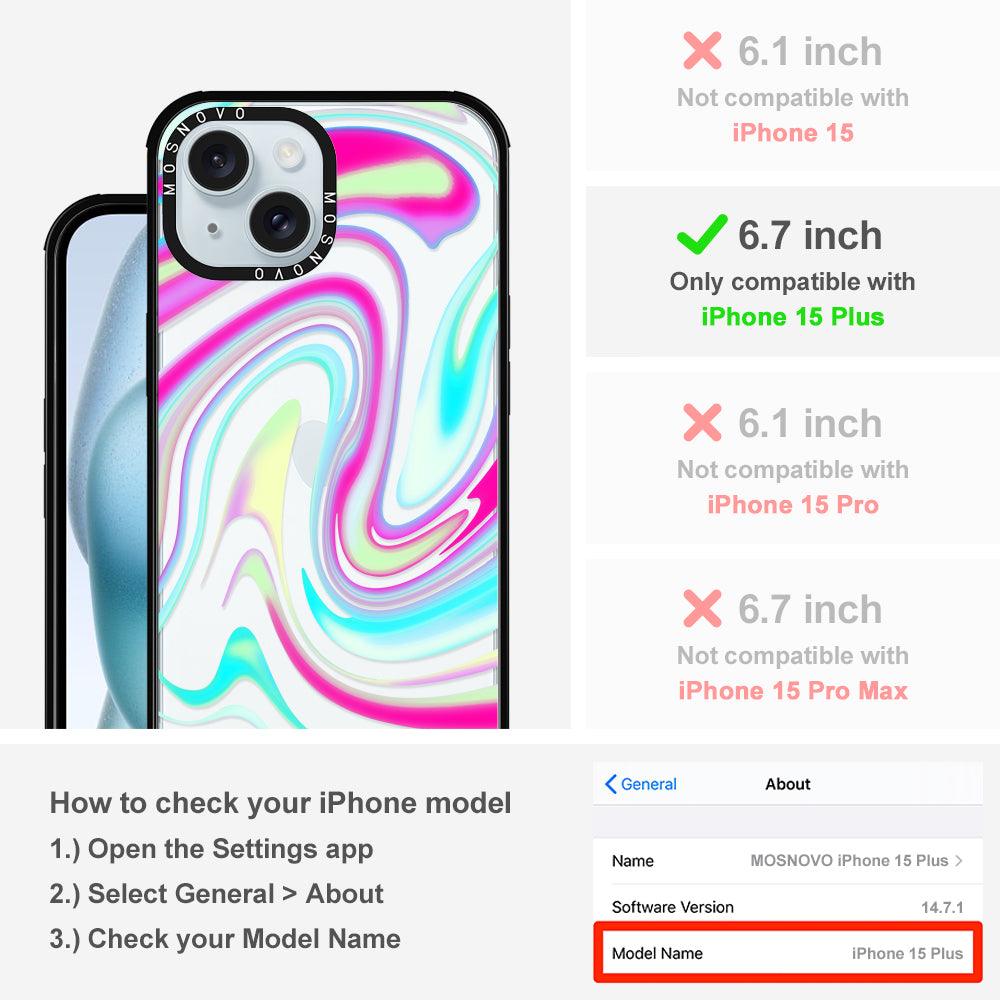The image size is (1000, 1000).
Task: Click the lower camera lens on the case
Action: click(x=279, y=221)
